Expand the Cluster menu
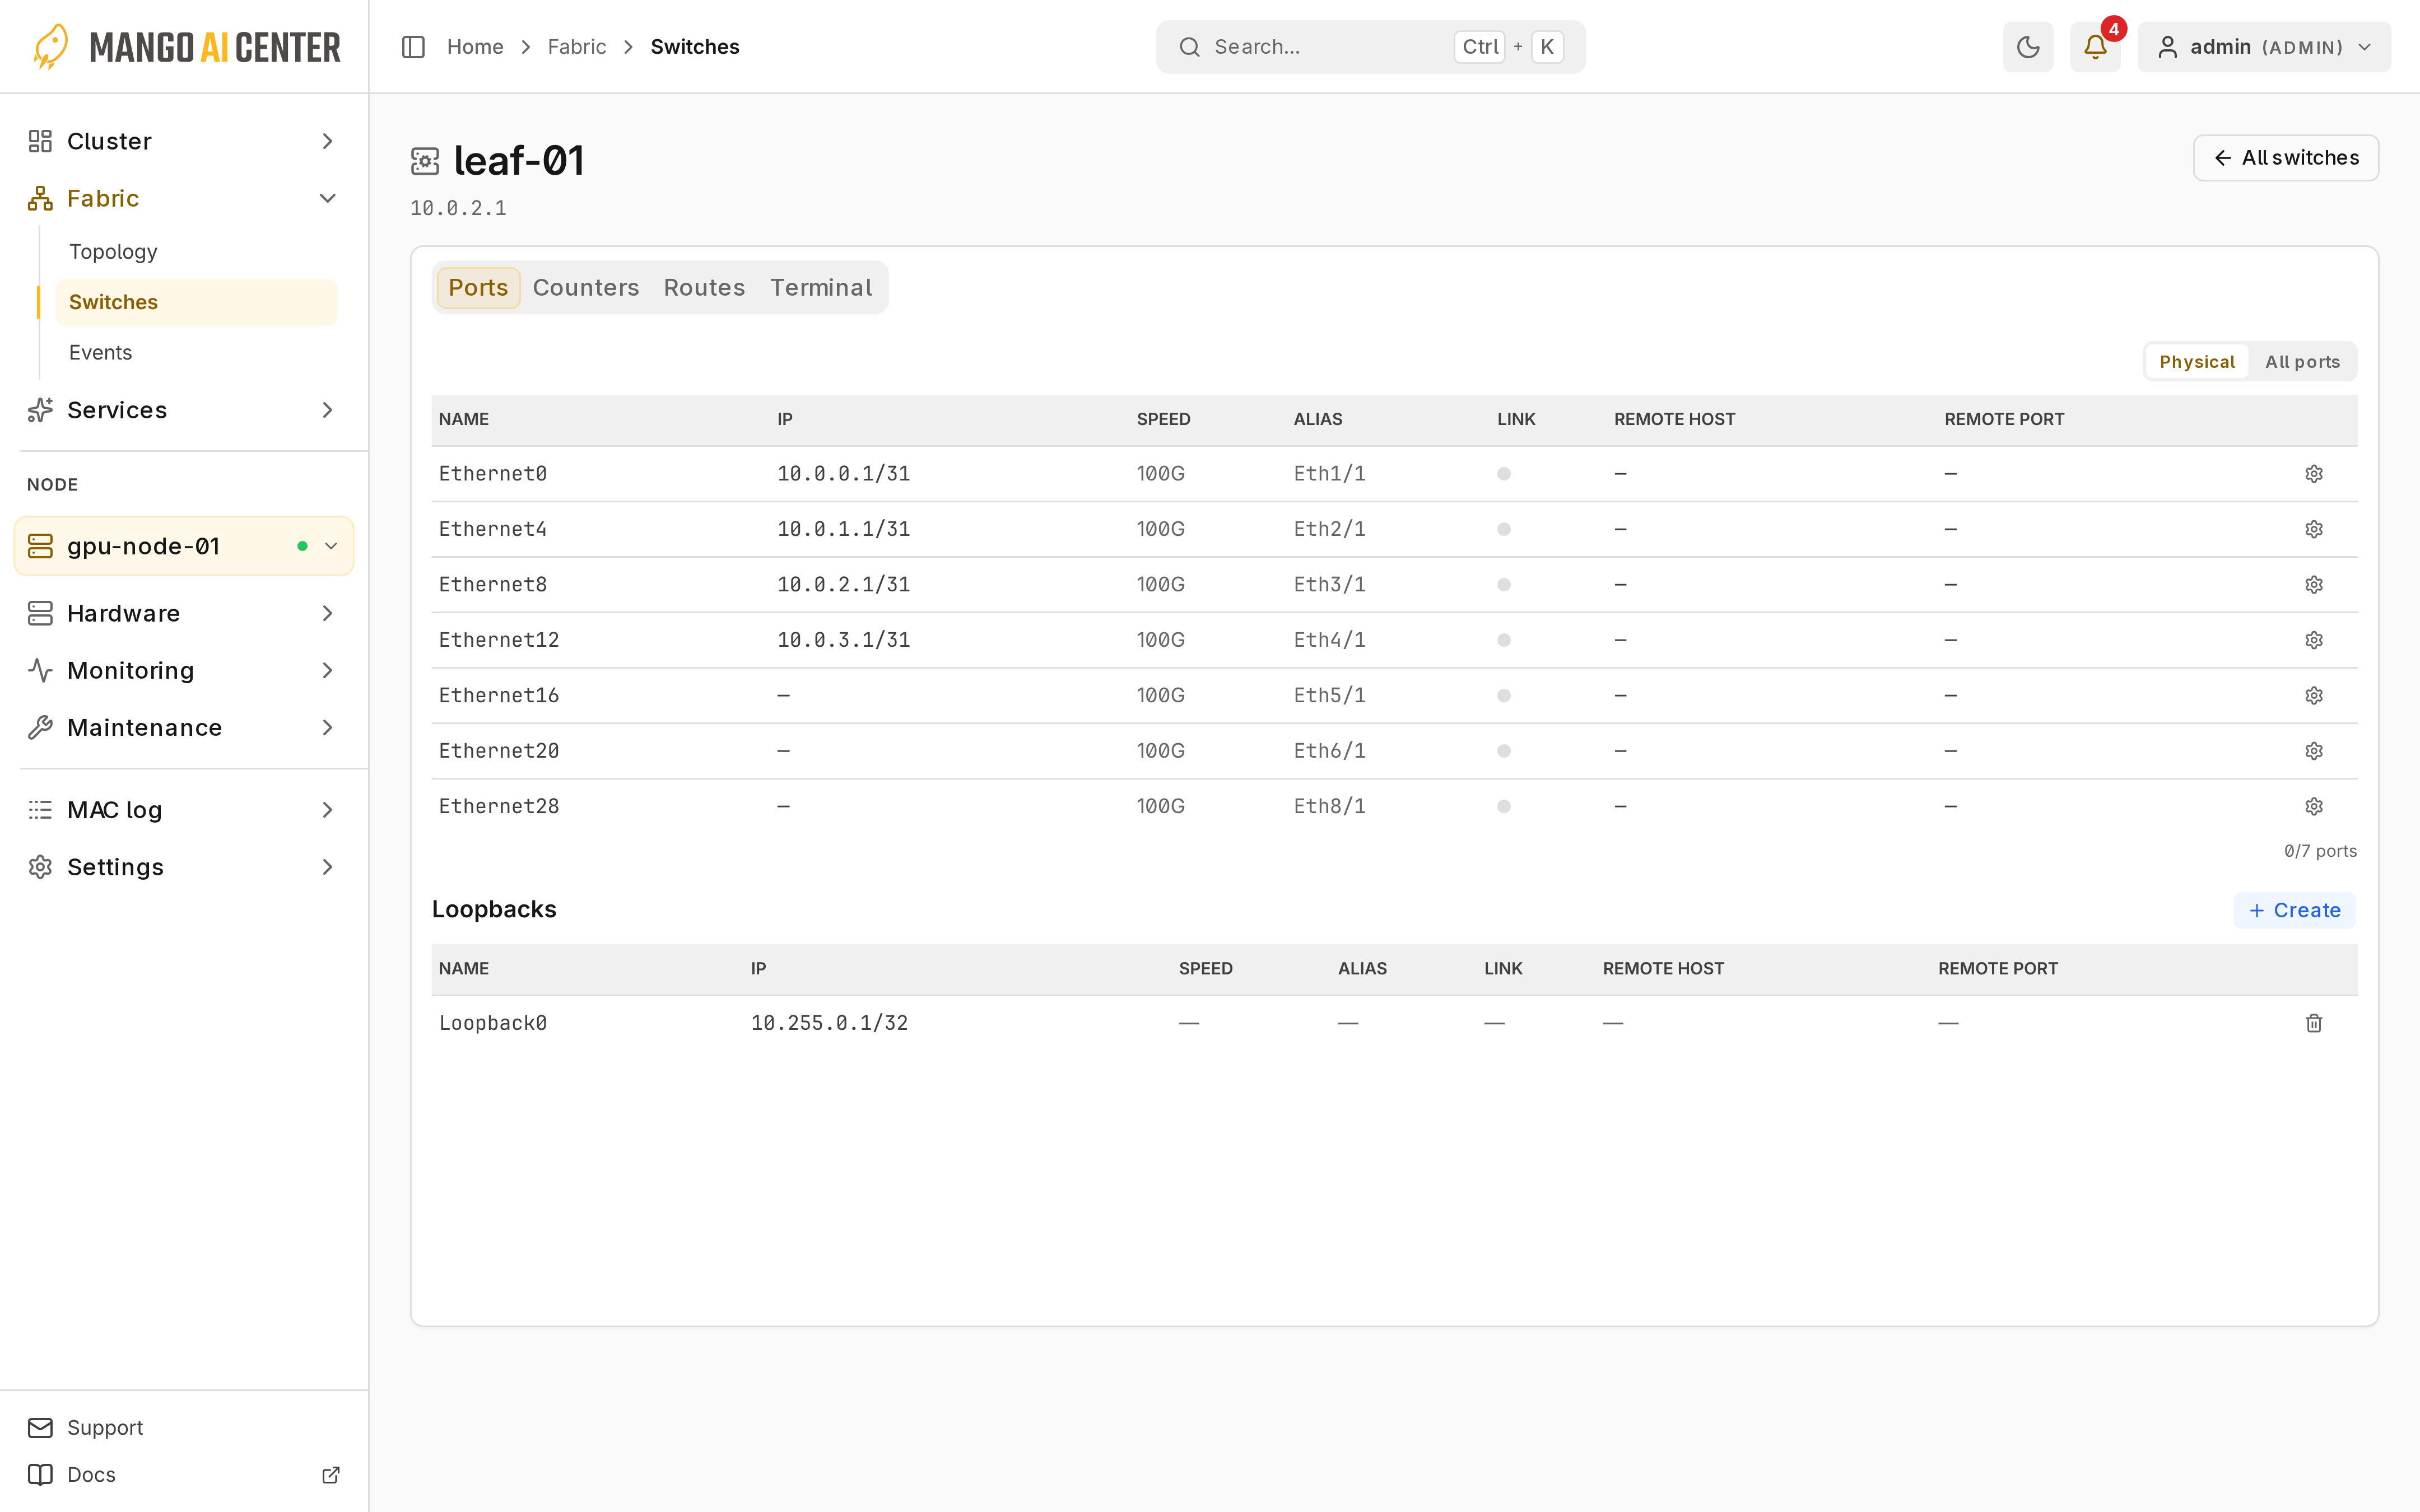 tap(184, 141)
